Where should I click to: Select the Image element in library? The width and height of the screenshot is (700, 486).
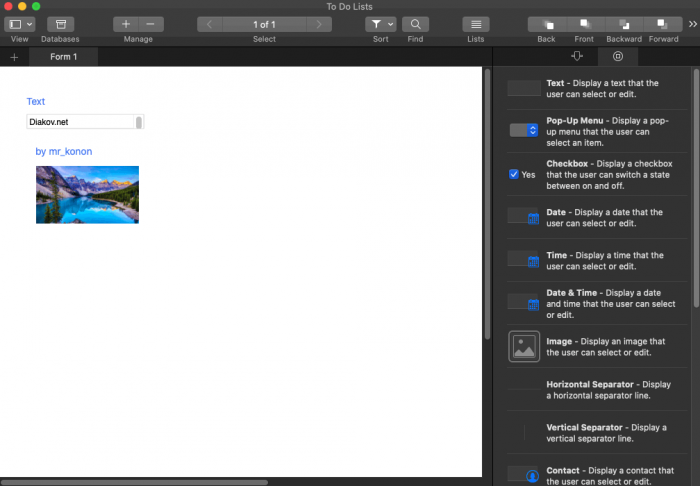524,346
